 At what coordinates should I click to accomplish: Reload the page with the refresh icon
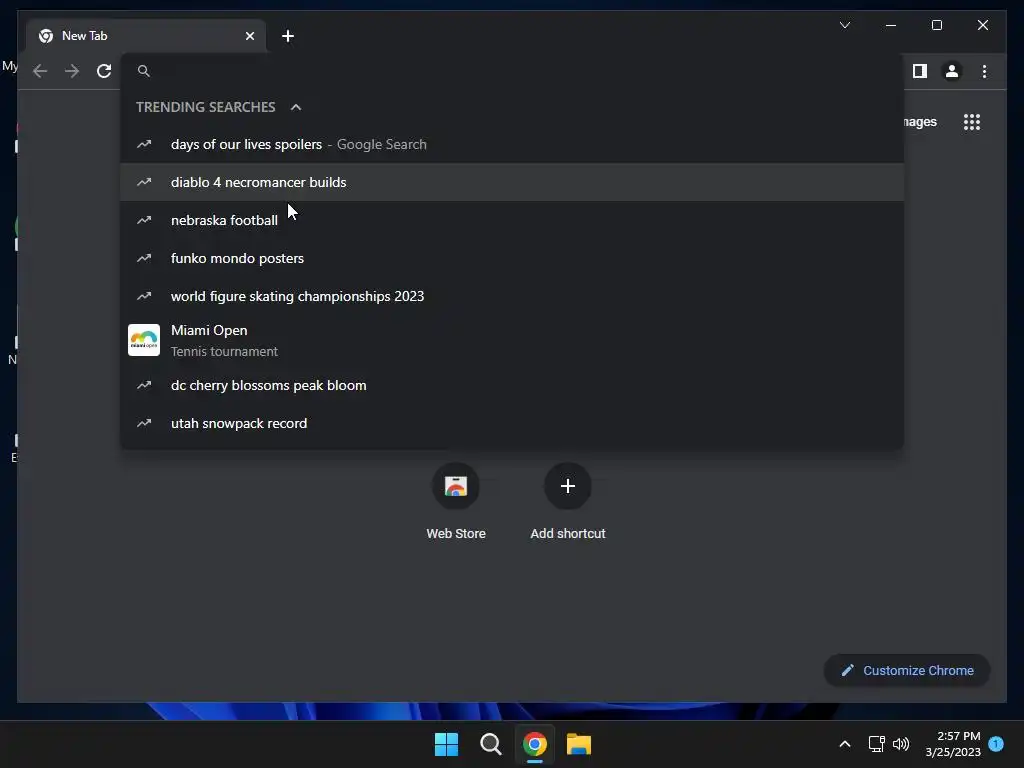(104, 71)
